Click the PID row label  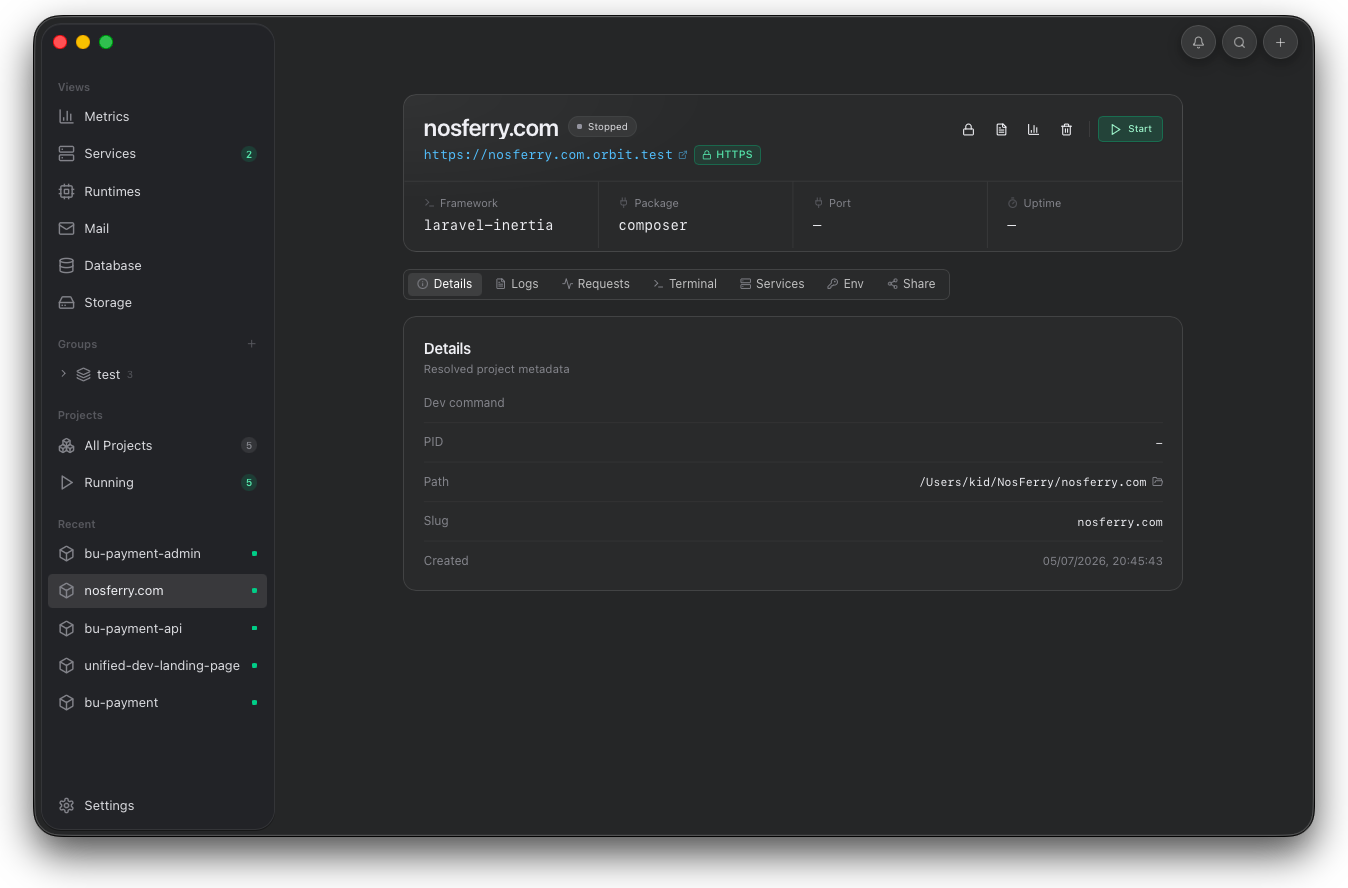click(x=433, y=442)
